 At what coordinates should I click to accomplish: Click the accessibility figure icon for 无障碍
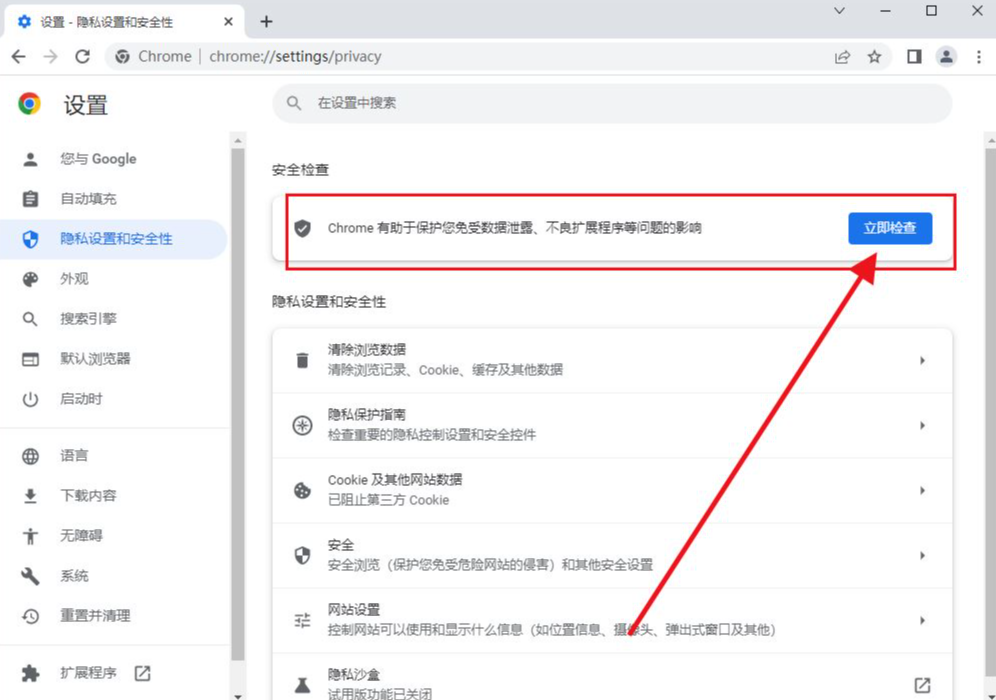tap(30, 536)
